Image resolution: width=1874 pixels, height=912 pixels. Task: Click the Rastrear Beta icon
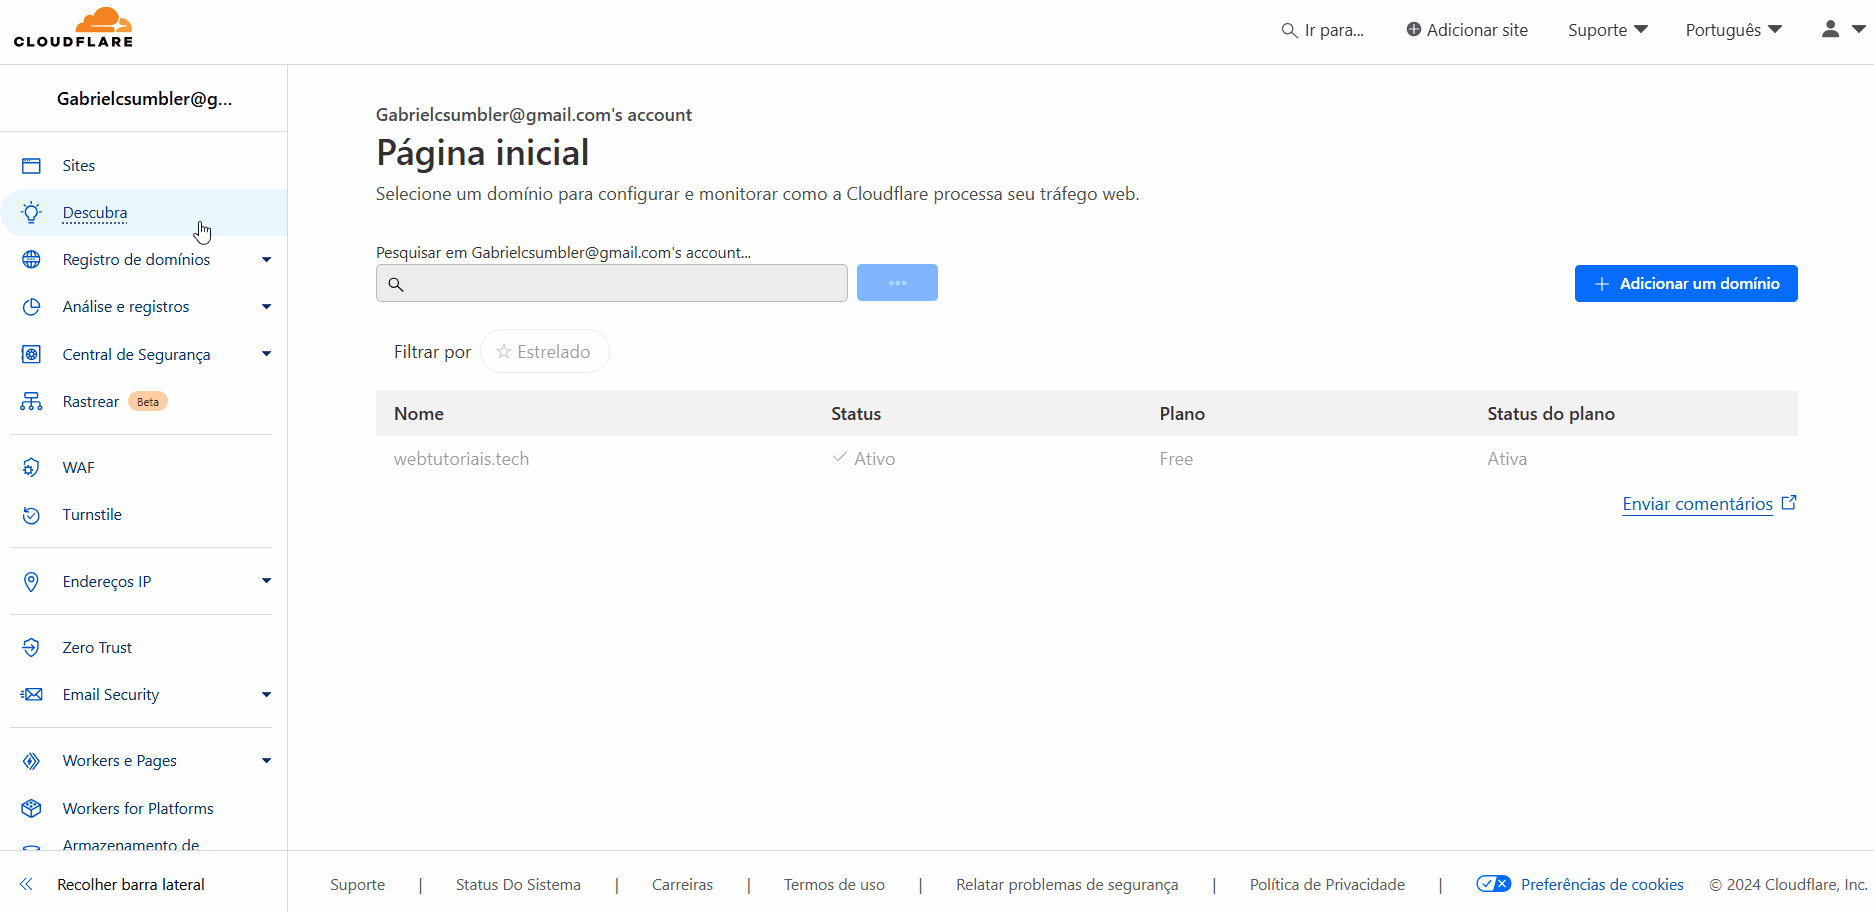31,401
